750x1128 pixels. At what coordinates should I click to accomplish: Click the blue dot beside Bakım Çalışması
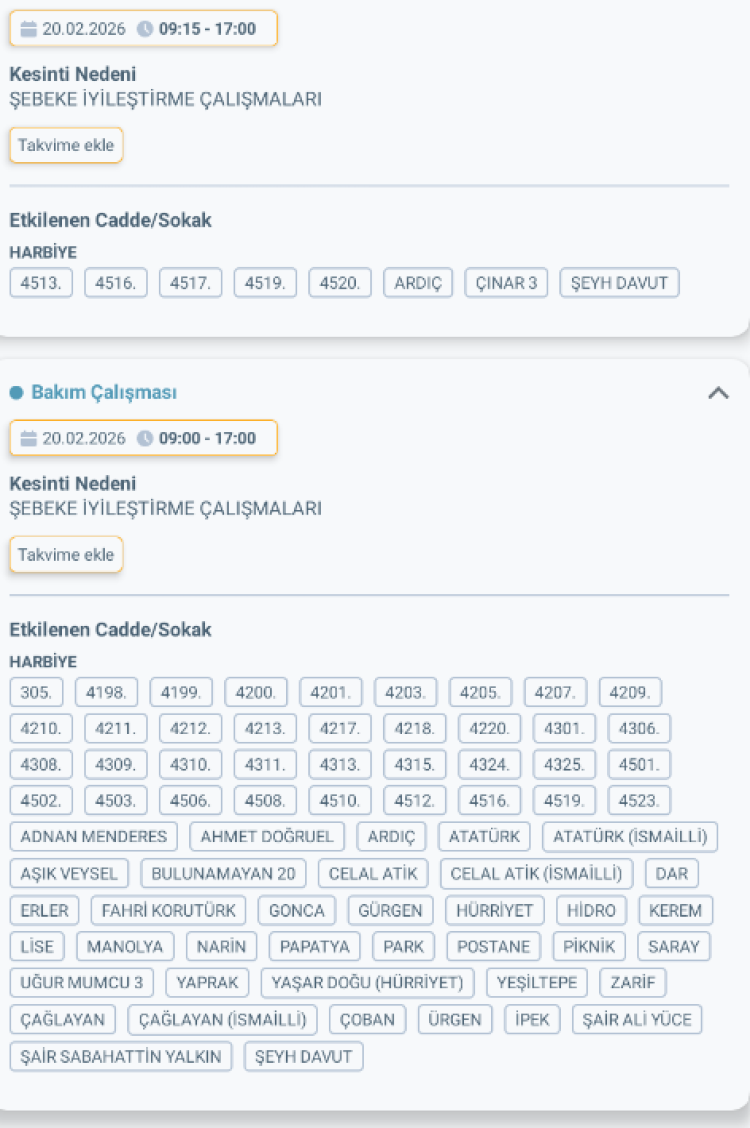point(16,393)
